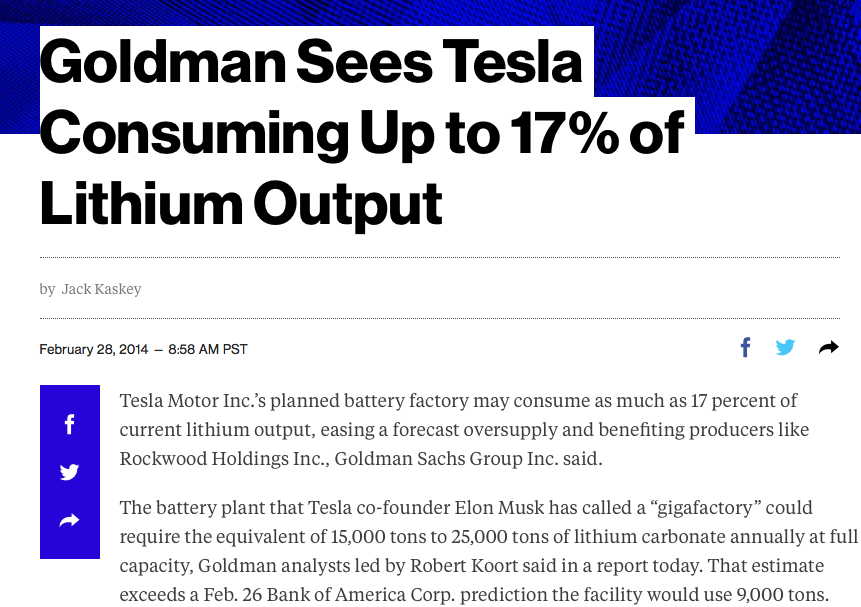Open more share options via sidebar arrow icon
The height and width of the screenshot is (607, 861).
[69, 520]
